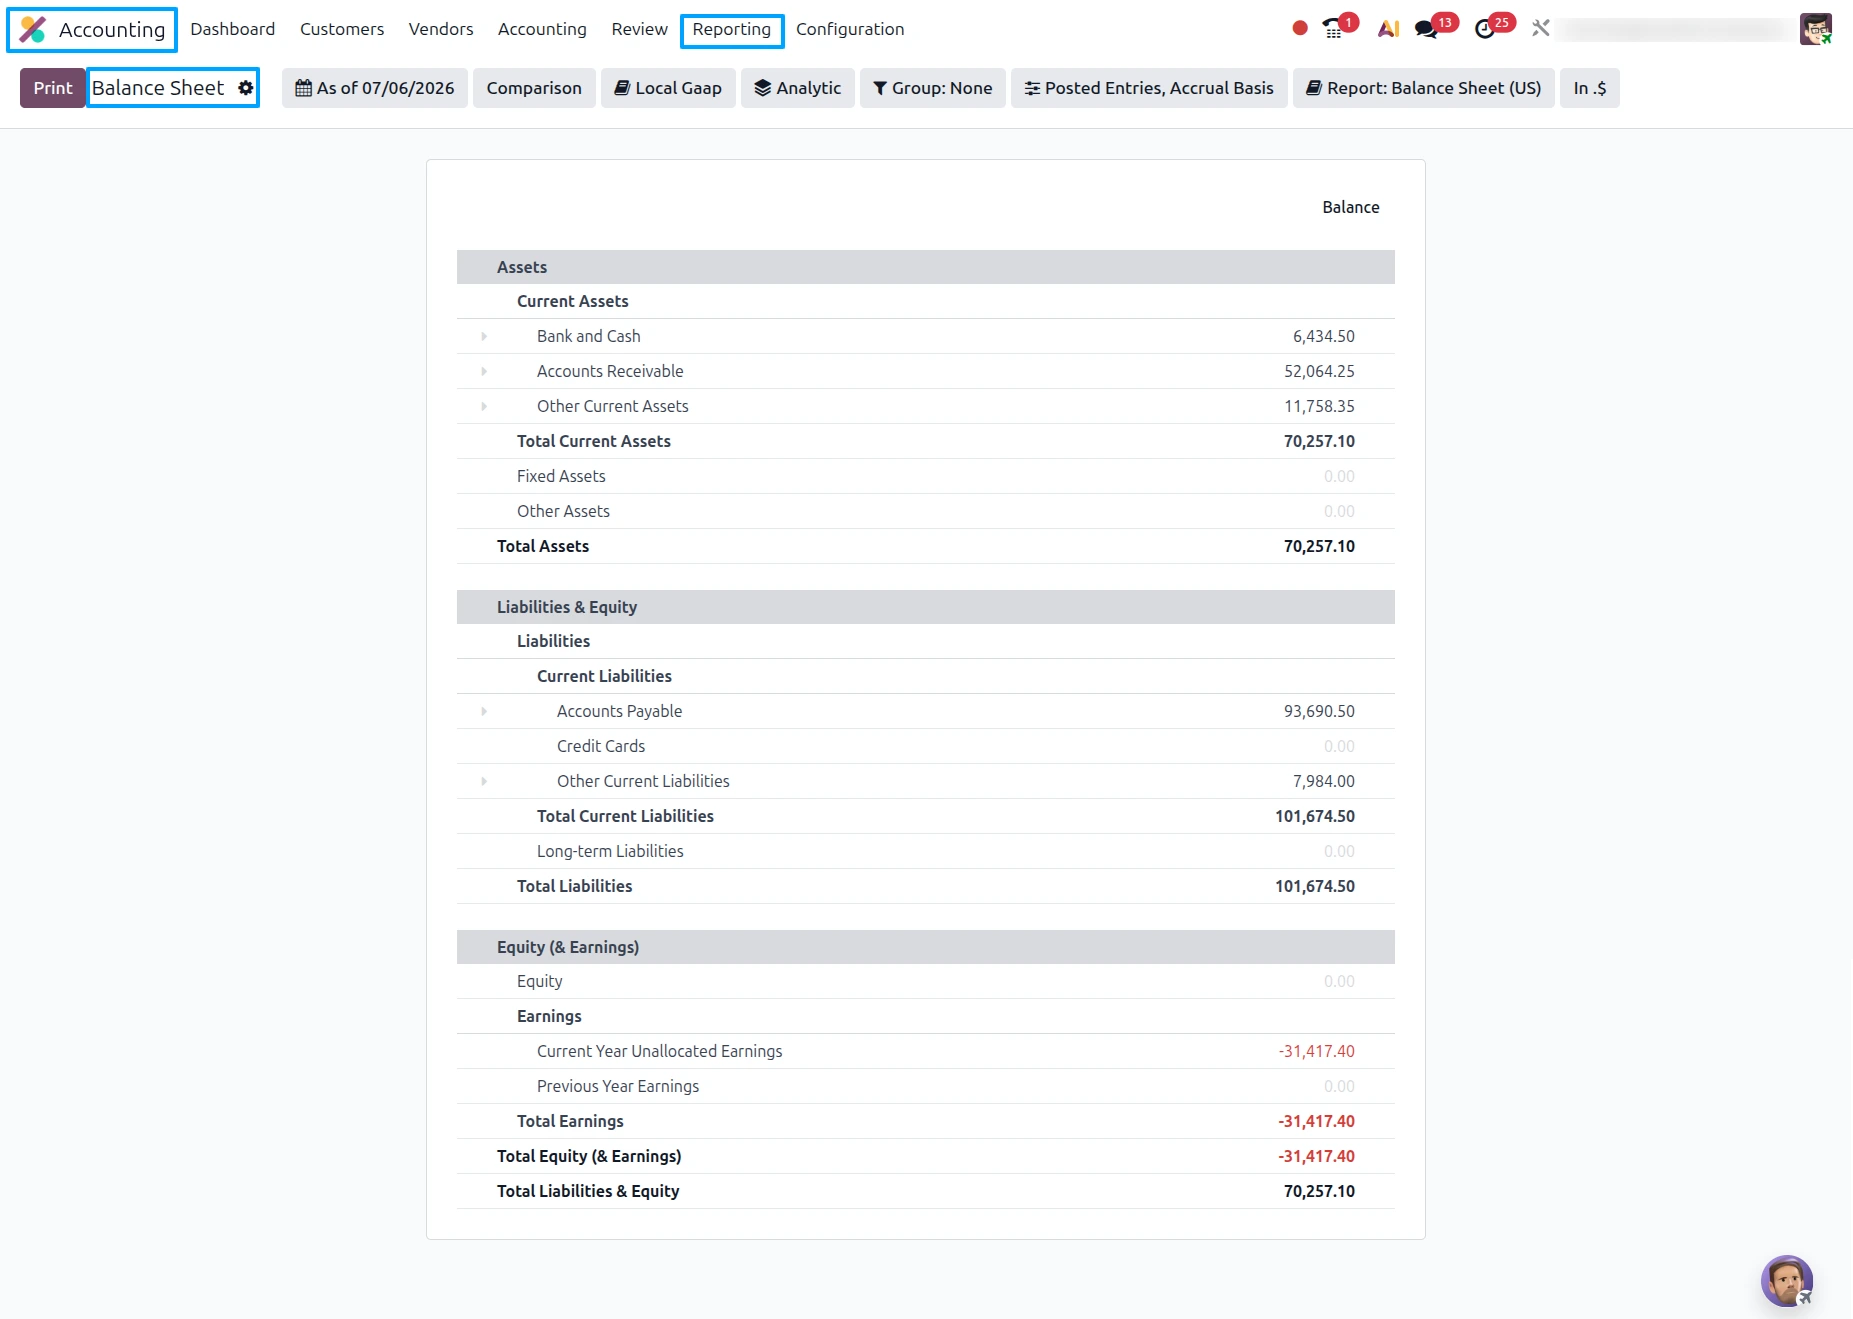Image resolution: width=1853 pixels, height=1319 pixels.
Task: Click the red recording dot icon
Action: tap(1299, 29)
